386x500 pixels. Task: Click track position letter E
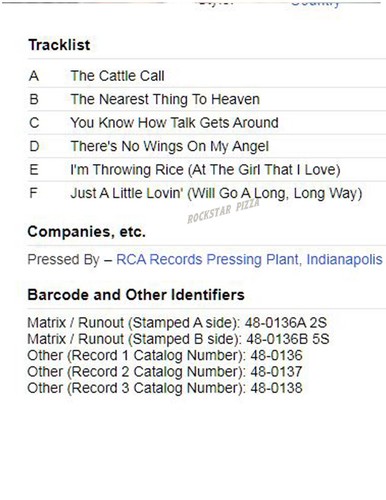pos(34,170)
